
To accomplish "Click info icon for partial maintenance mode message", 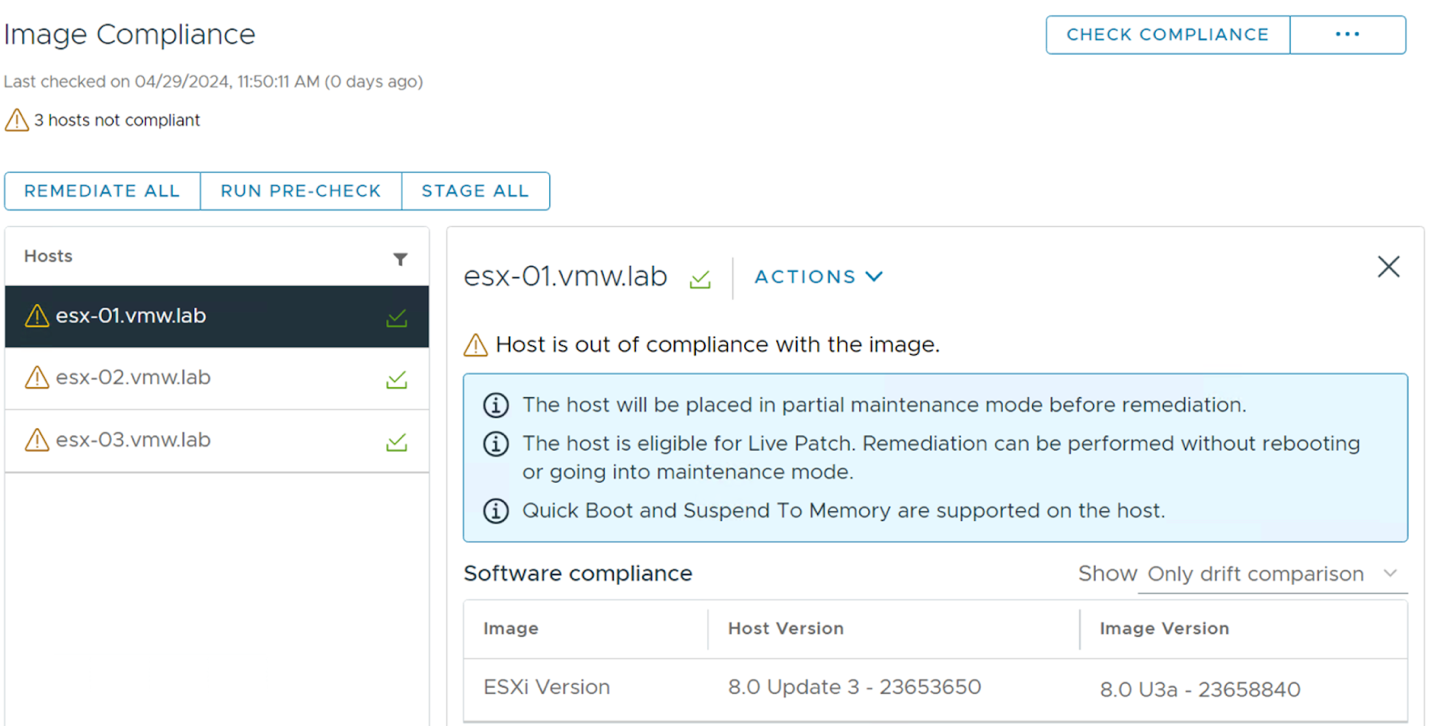I will (496, 405).
